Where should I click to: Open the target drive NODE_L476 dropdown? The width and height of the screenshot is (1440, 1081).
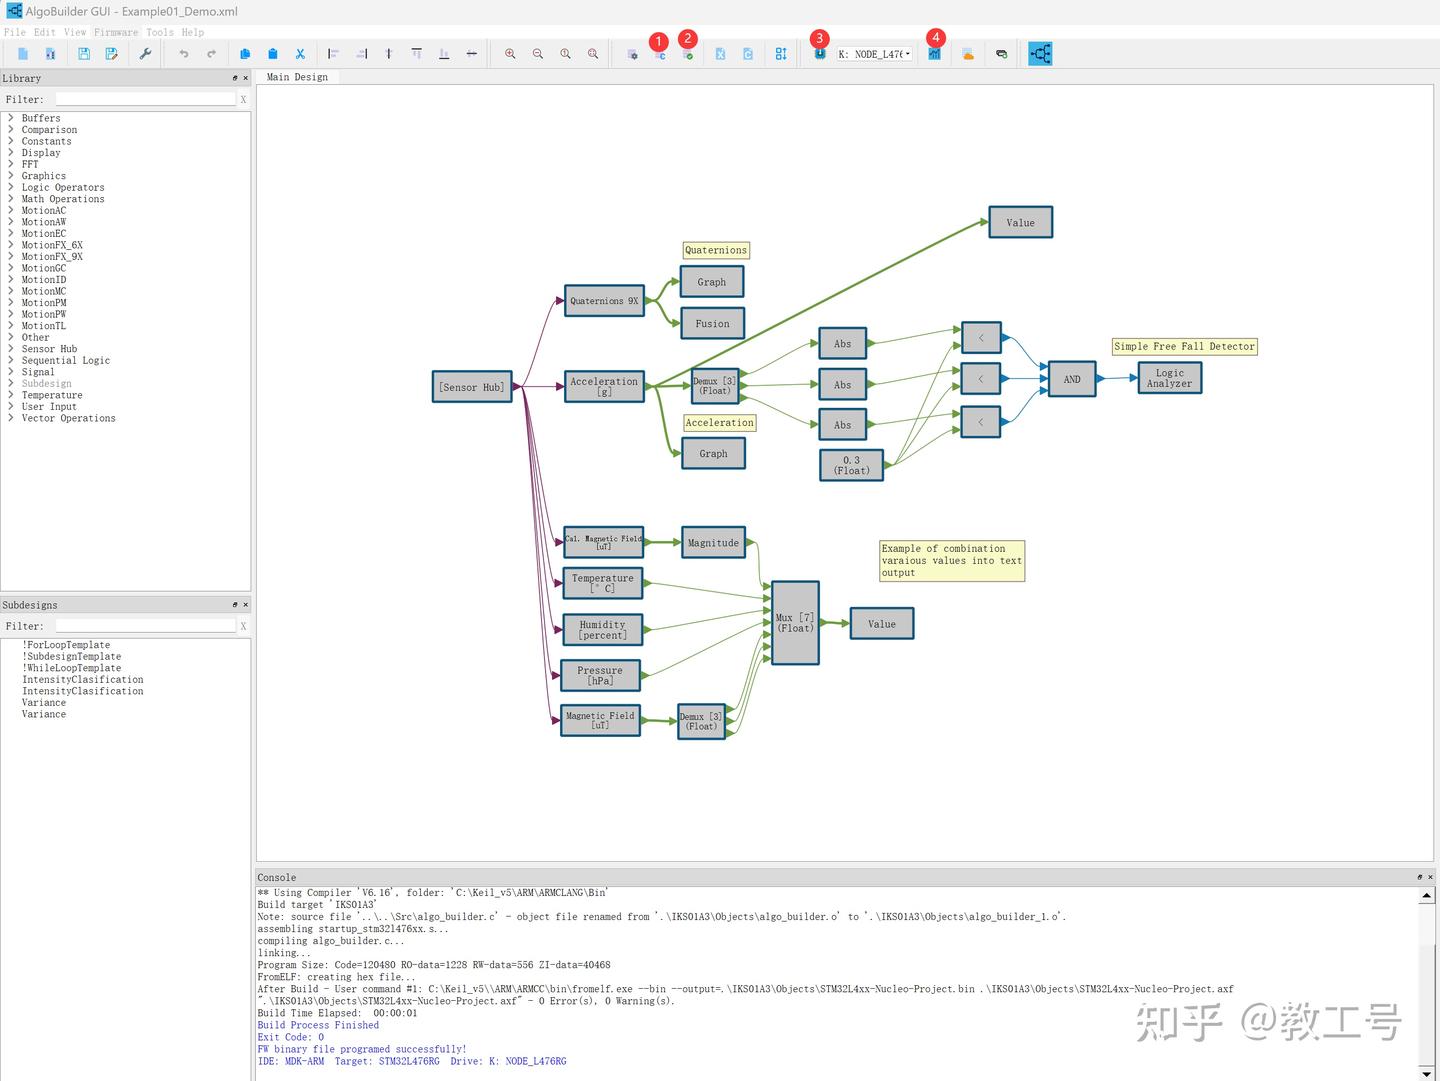click(x=875, y=54)
